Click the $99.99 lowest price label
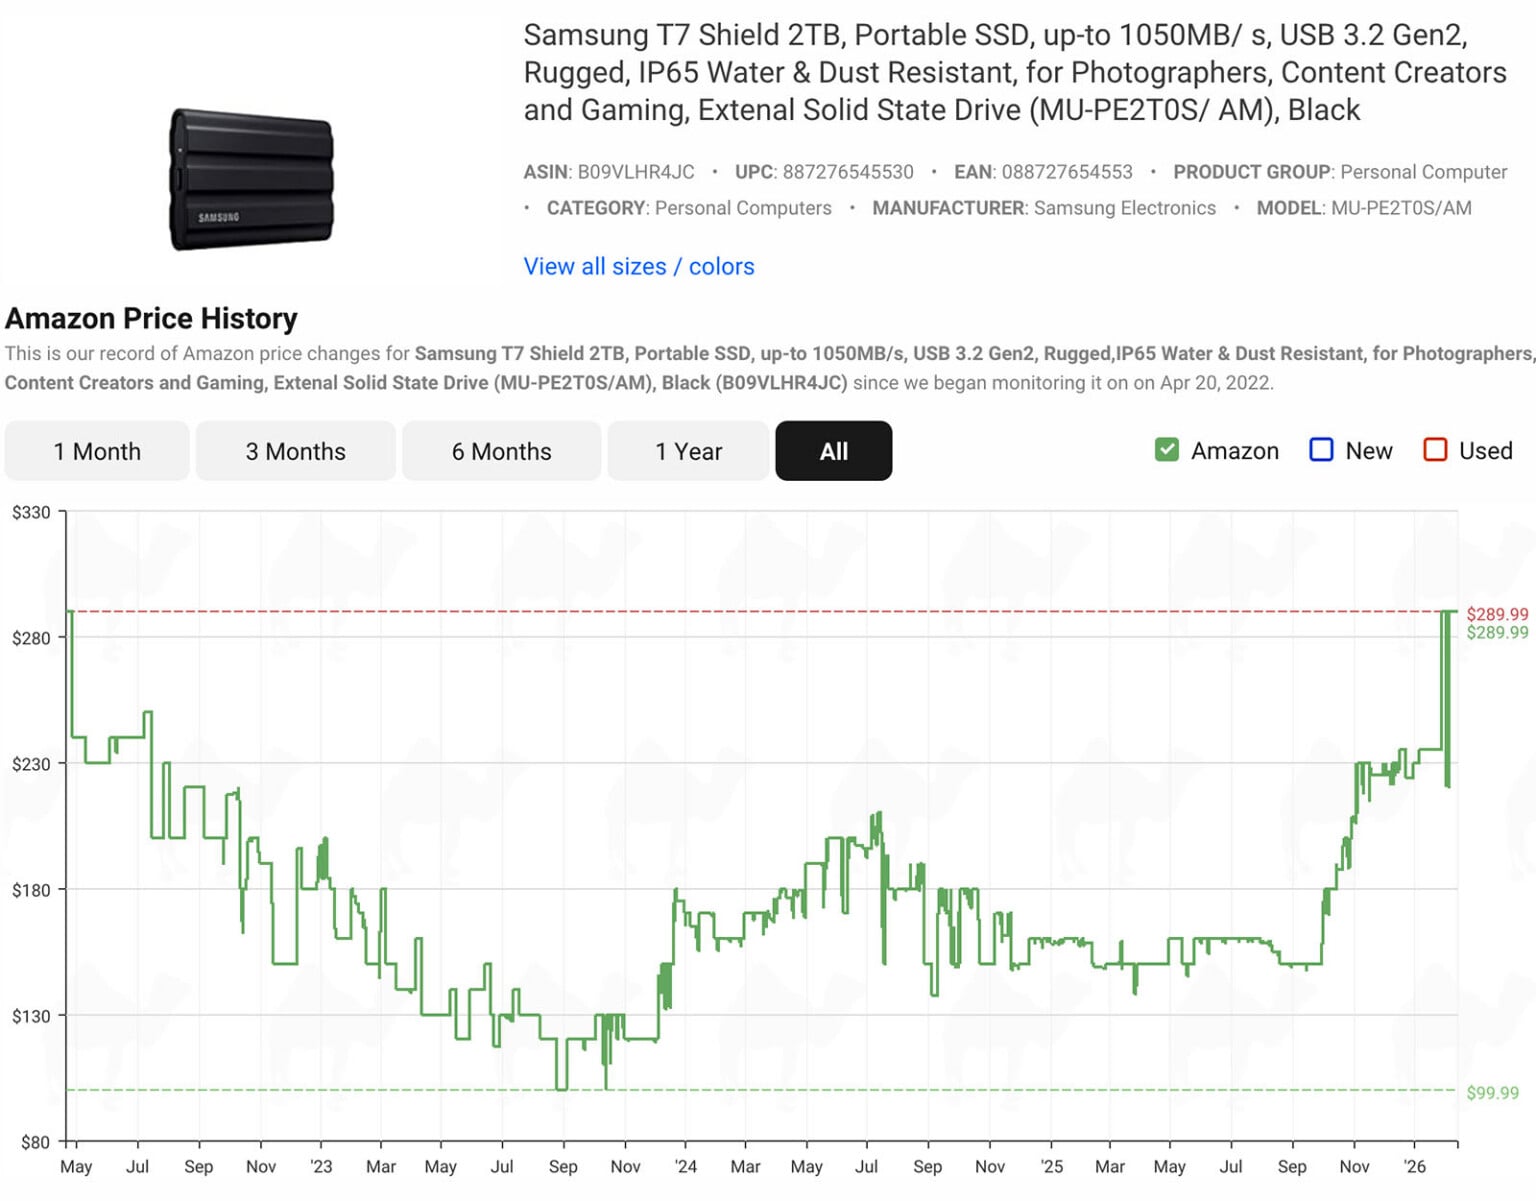 coord(1492,1093)
